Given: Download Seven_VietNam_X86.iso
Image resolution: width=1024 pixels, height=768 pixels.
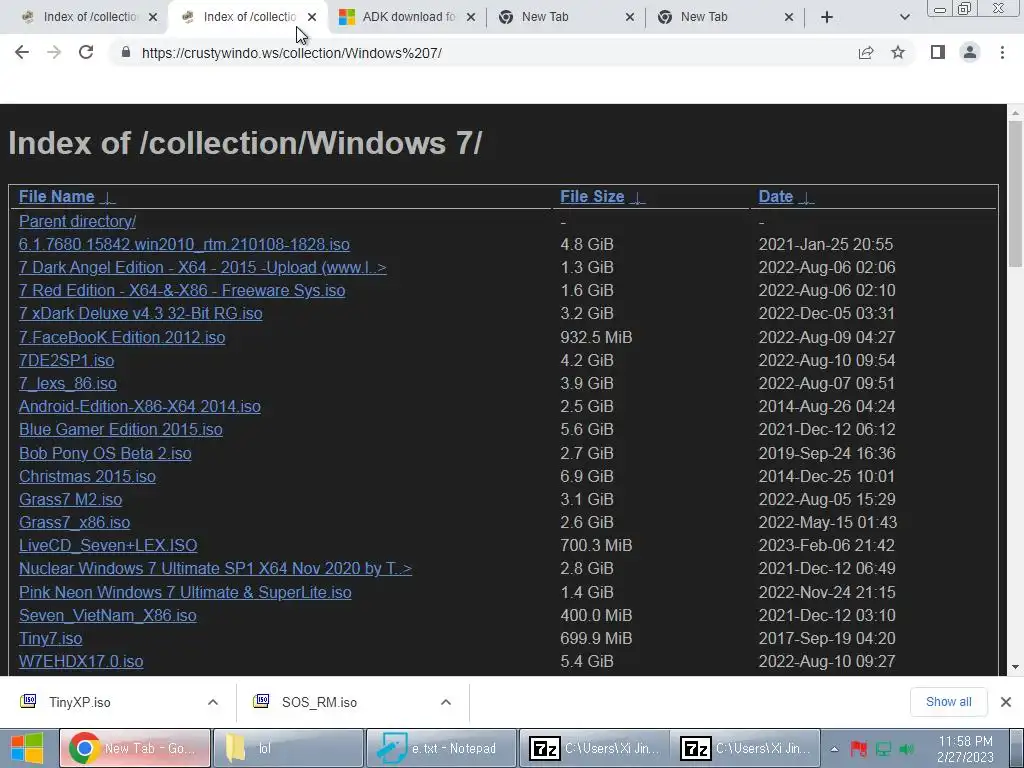Looking at the screenshot, I should click(x=107, y=615).
